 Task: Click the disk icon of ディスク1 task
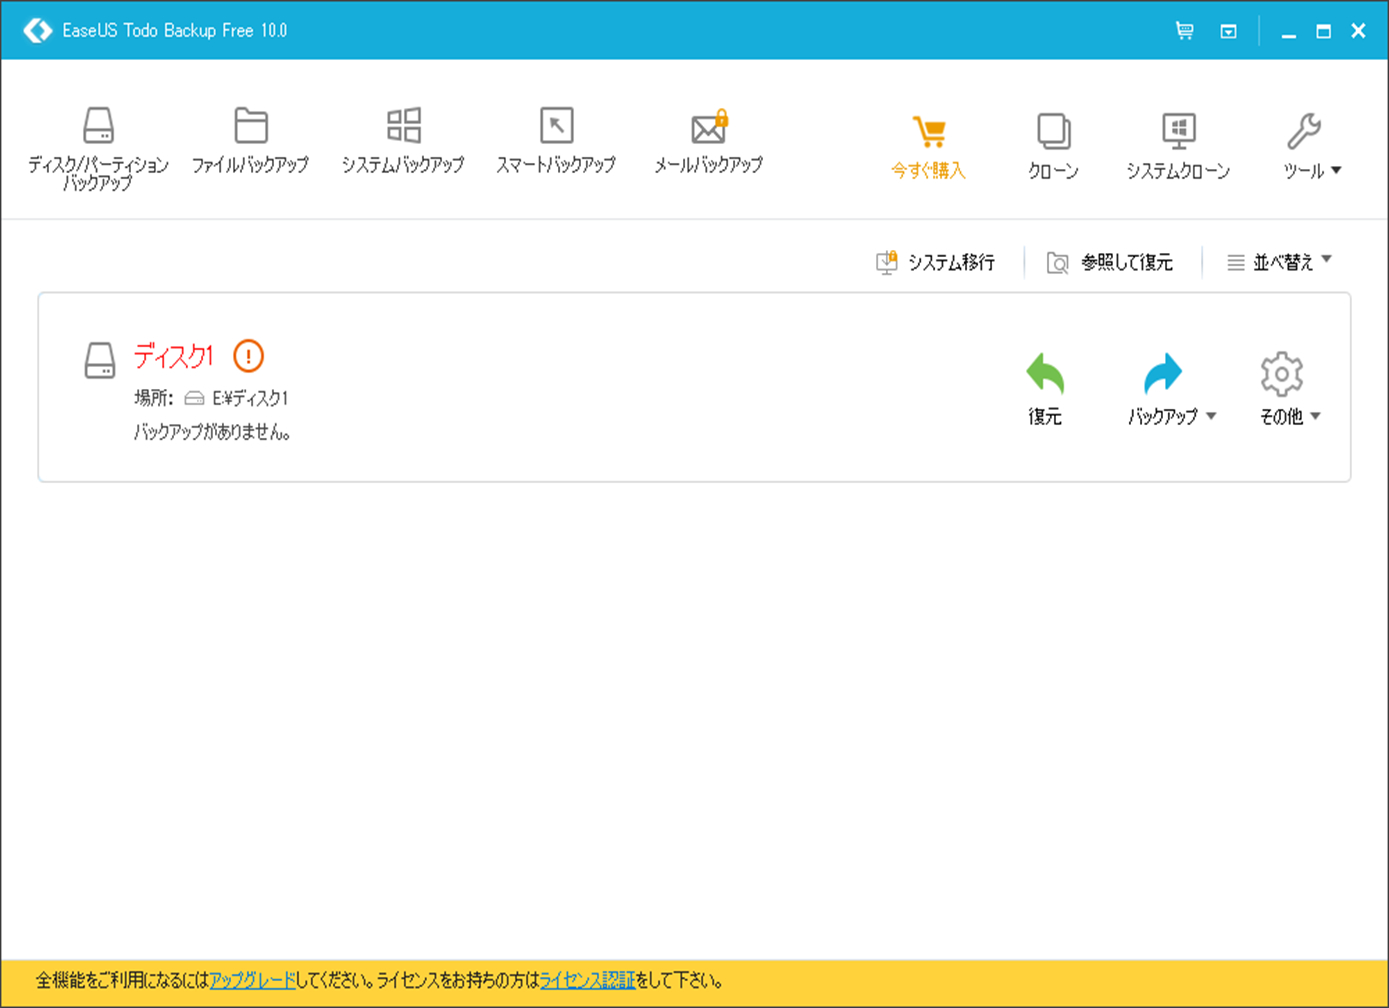tap(100, 360)
